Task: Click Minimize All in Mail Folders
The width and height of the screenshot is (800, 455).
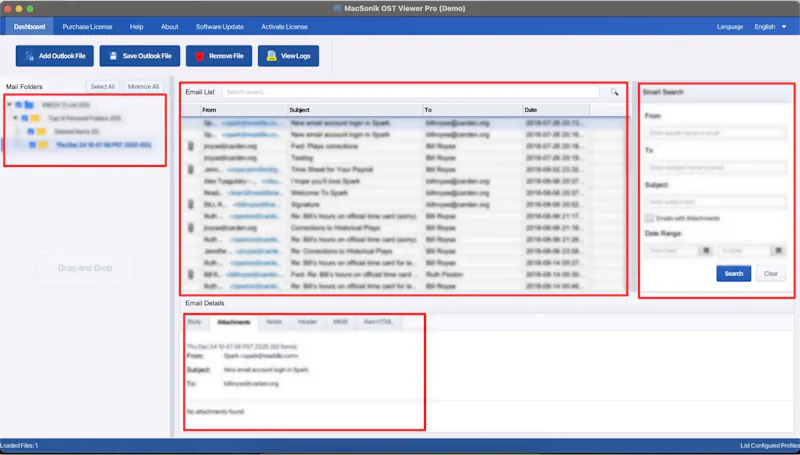Action: point(143,87)
